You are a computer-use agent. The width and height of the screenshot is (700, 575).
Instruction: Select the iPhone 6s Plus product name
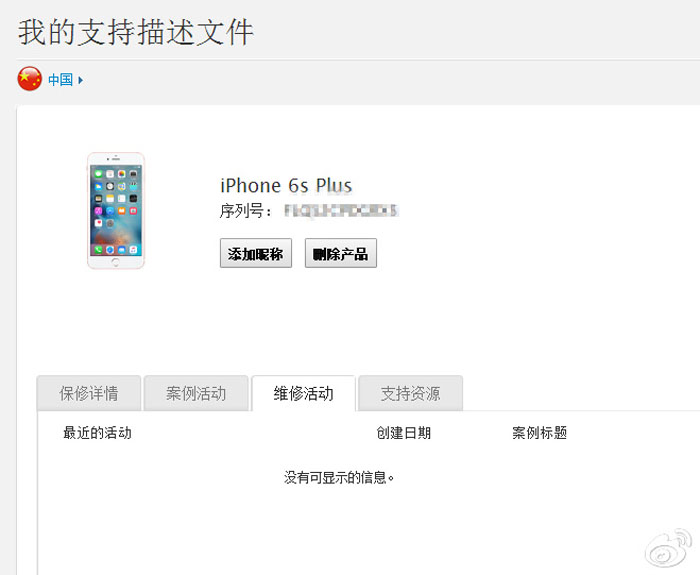[x=286, y=185]
